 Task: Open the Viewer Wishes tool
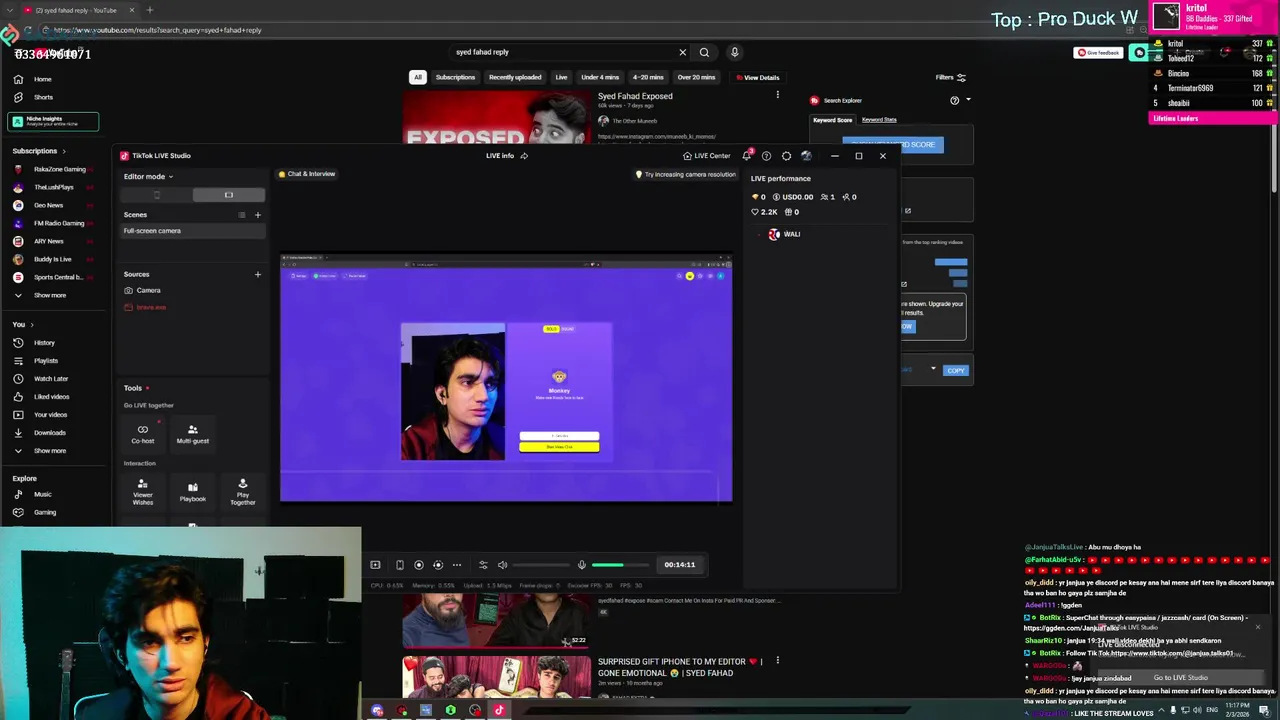[x=143, y=492]
